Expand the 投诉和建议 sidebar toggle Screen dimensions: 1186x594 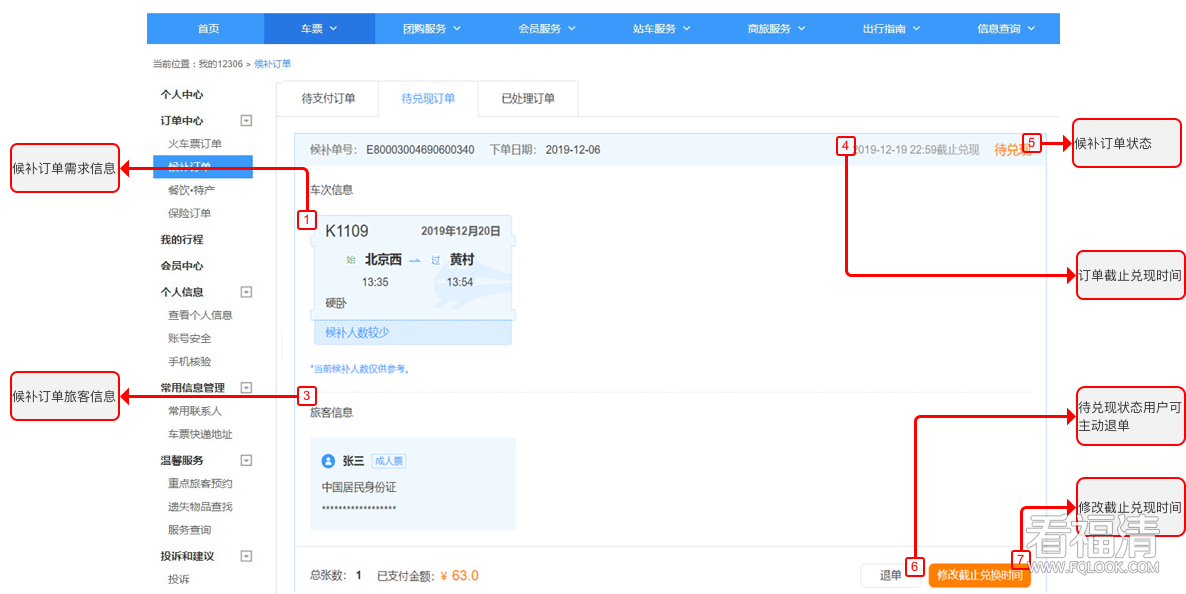tap(246, 556)
